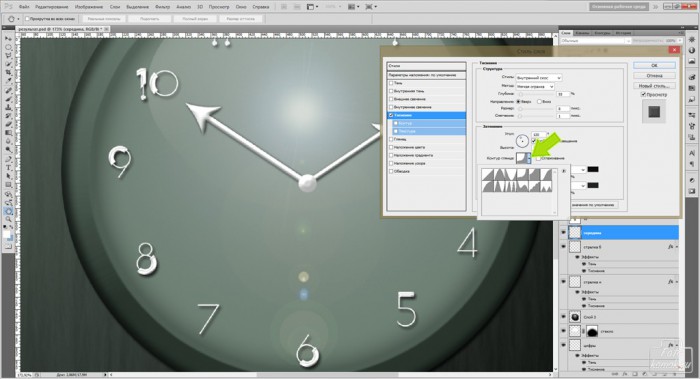700x379 pixels.
Task: Click the rotate tool preset icon in options bar
Action: coord(12,19)
